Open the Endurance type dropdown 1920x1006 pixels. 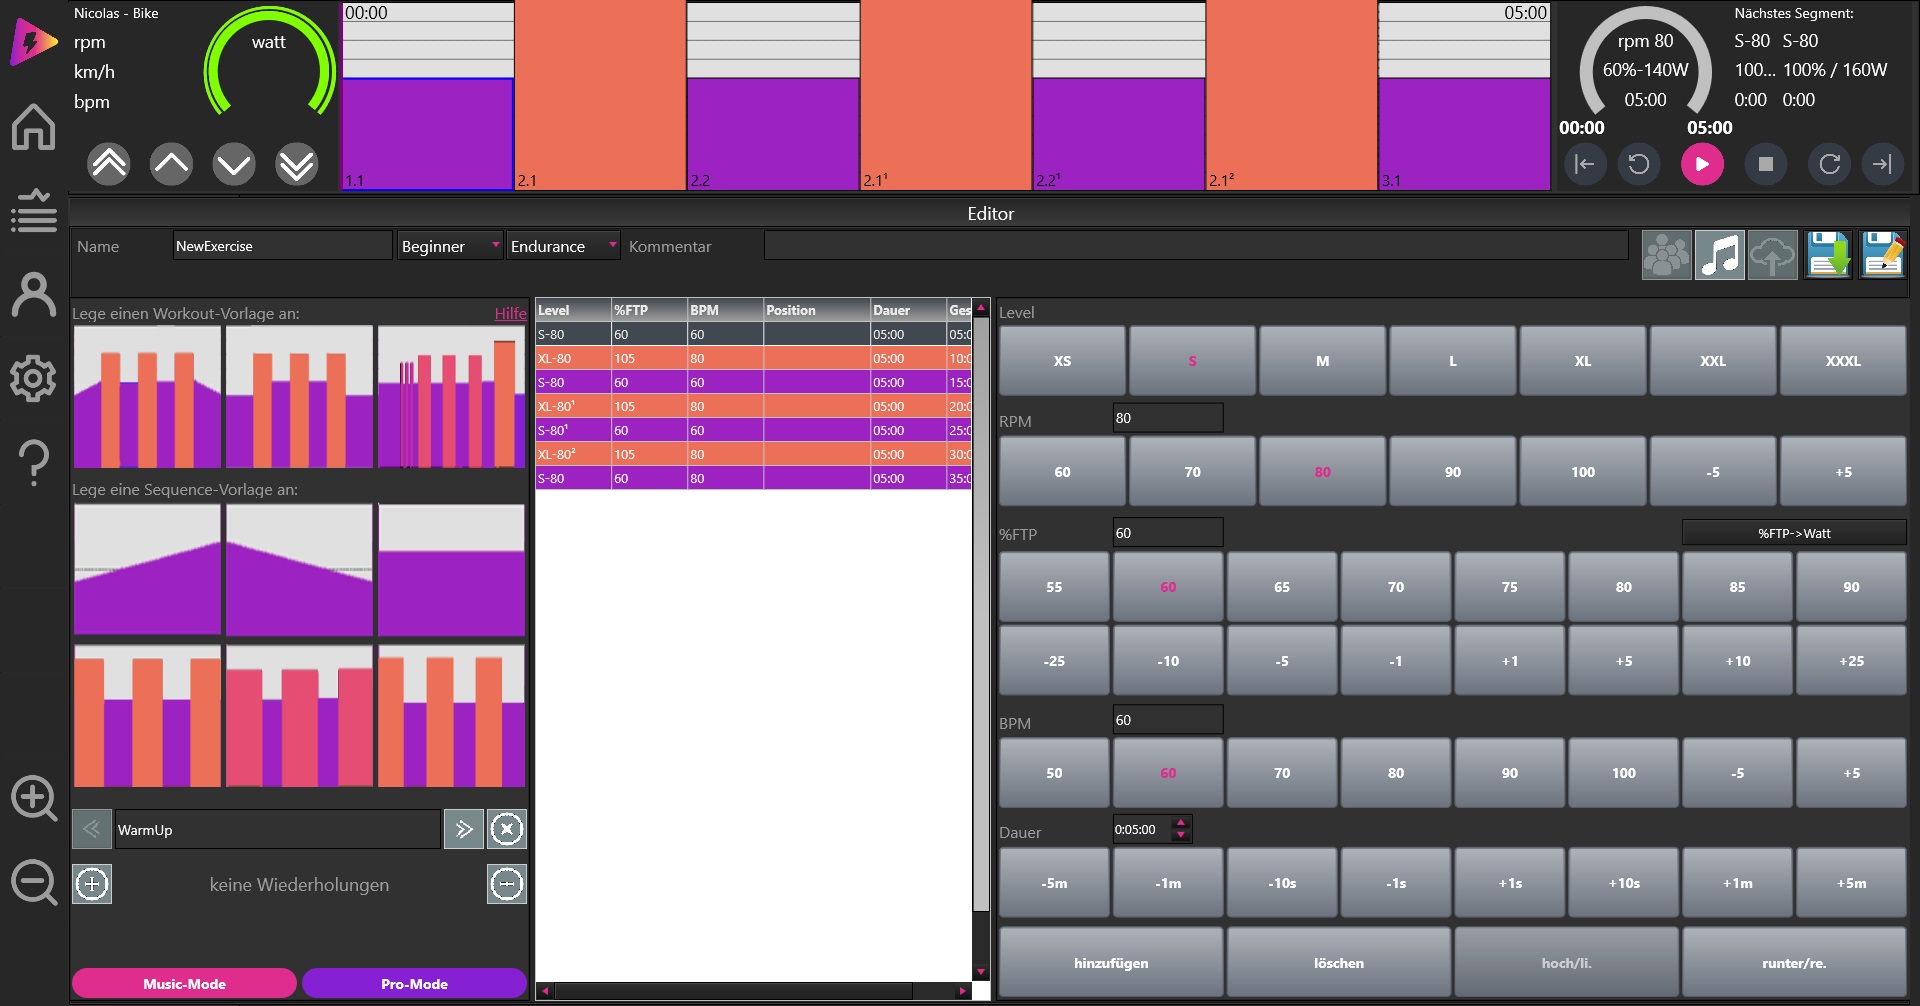click(x=563, y=246)
